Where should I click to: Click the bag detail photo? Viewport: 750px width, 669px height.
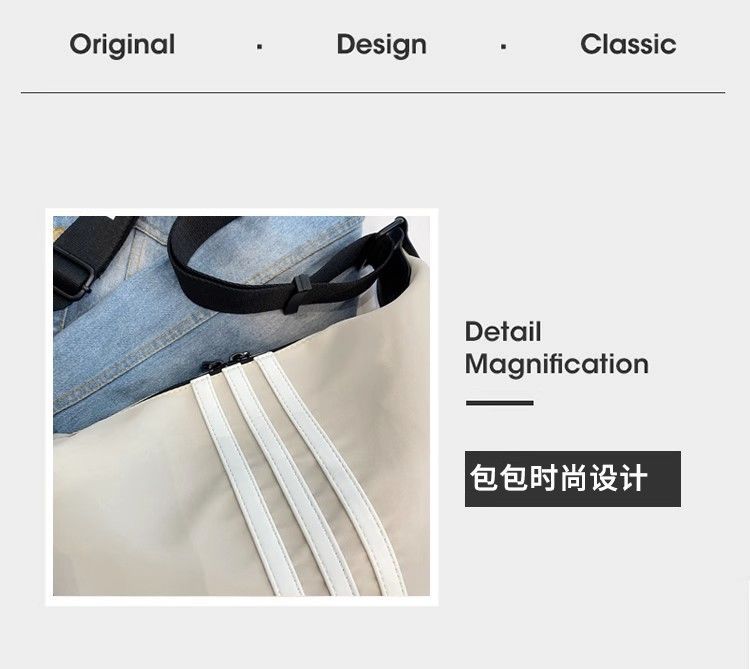click(242, 406)
